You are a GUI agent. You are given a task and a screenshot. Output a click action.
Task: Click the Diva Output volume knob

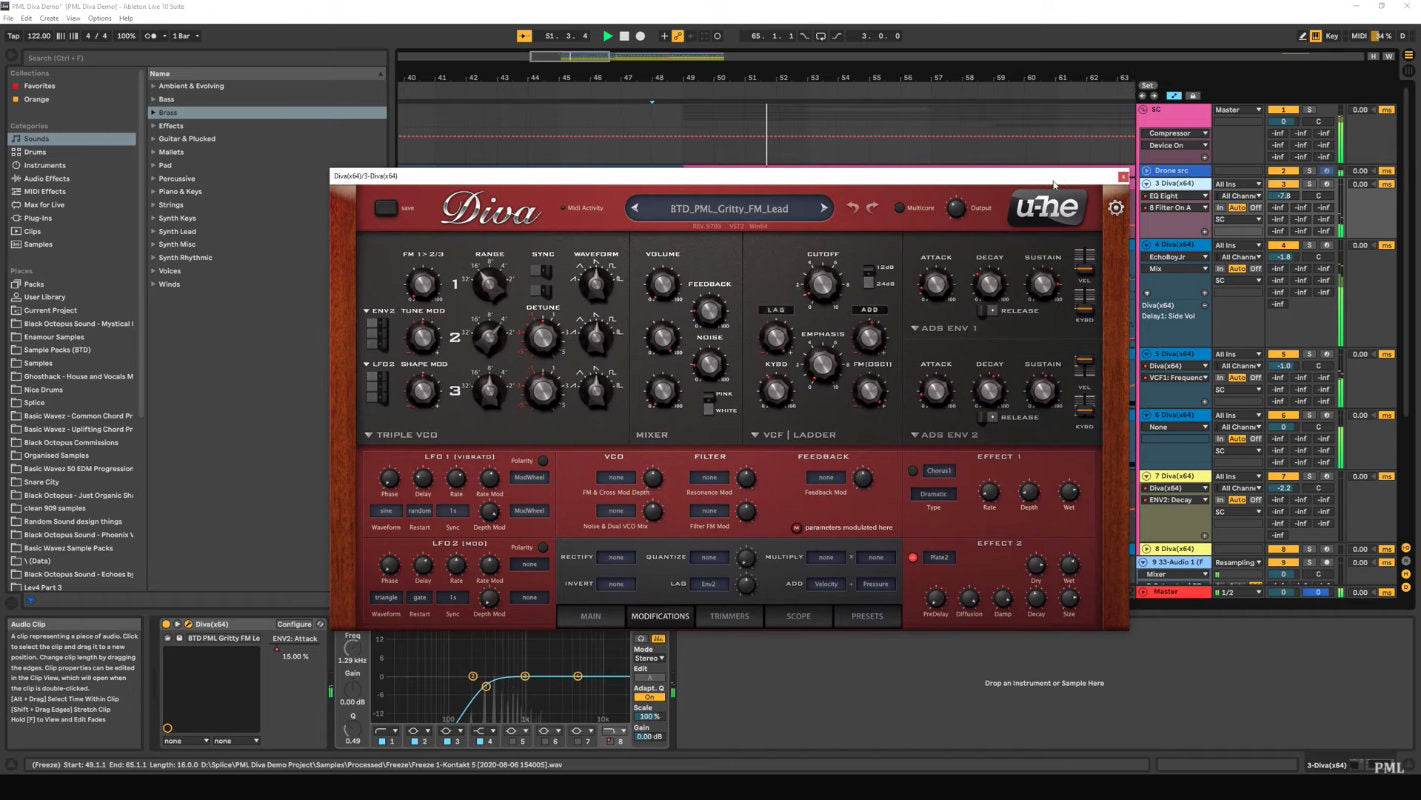click(x=955, y=208)
